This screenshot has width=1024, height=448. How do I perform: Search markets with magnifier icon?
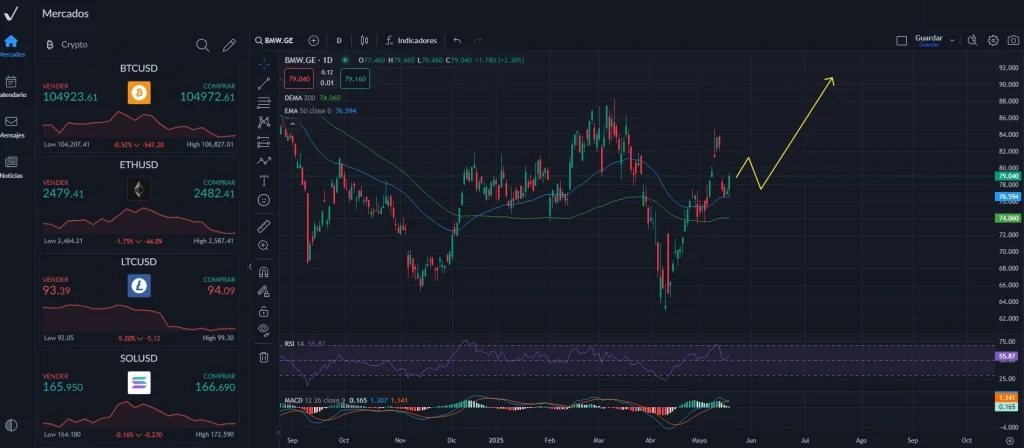(203, 45)
